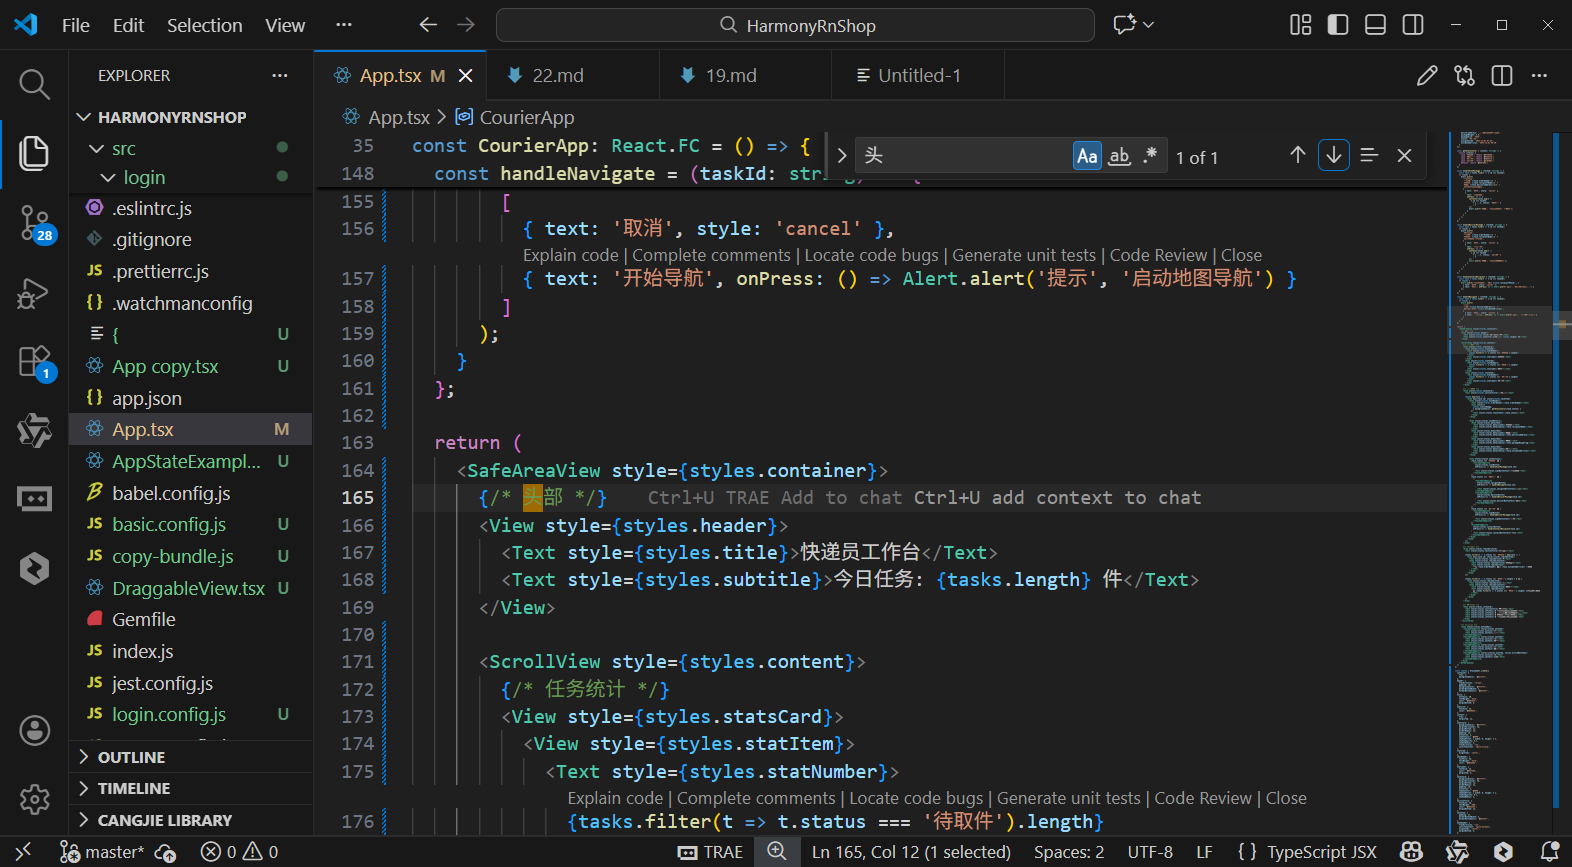Click the master branch indicator

click(102, 852)
